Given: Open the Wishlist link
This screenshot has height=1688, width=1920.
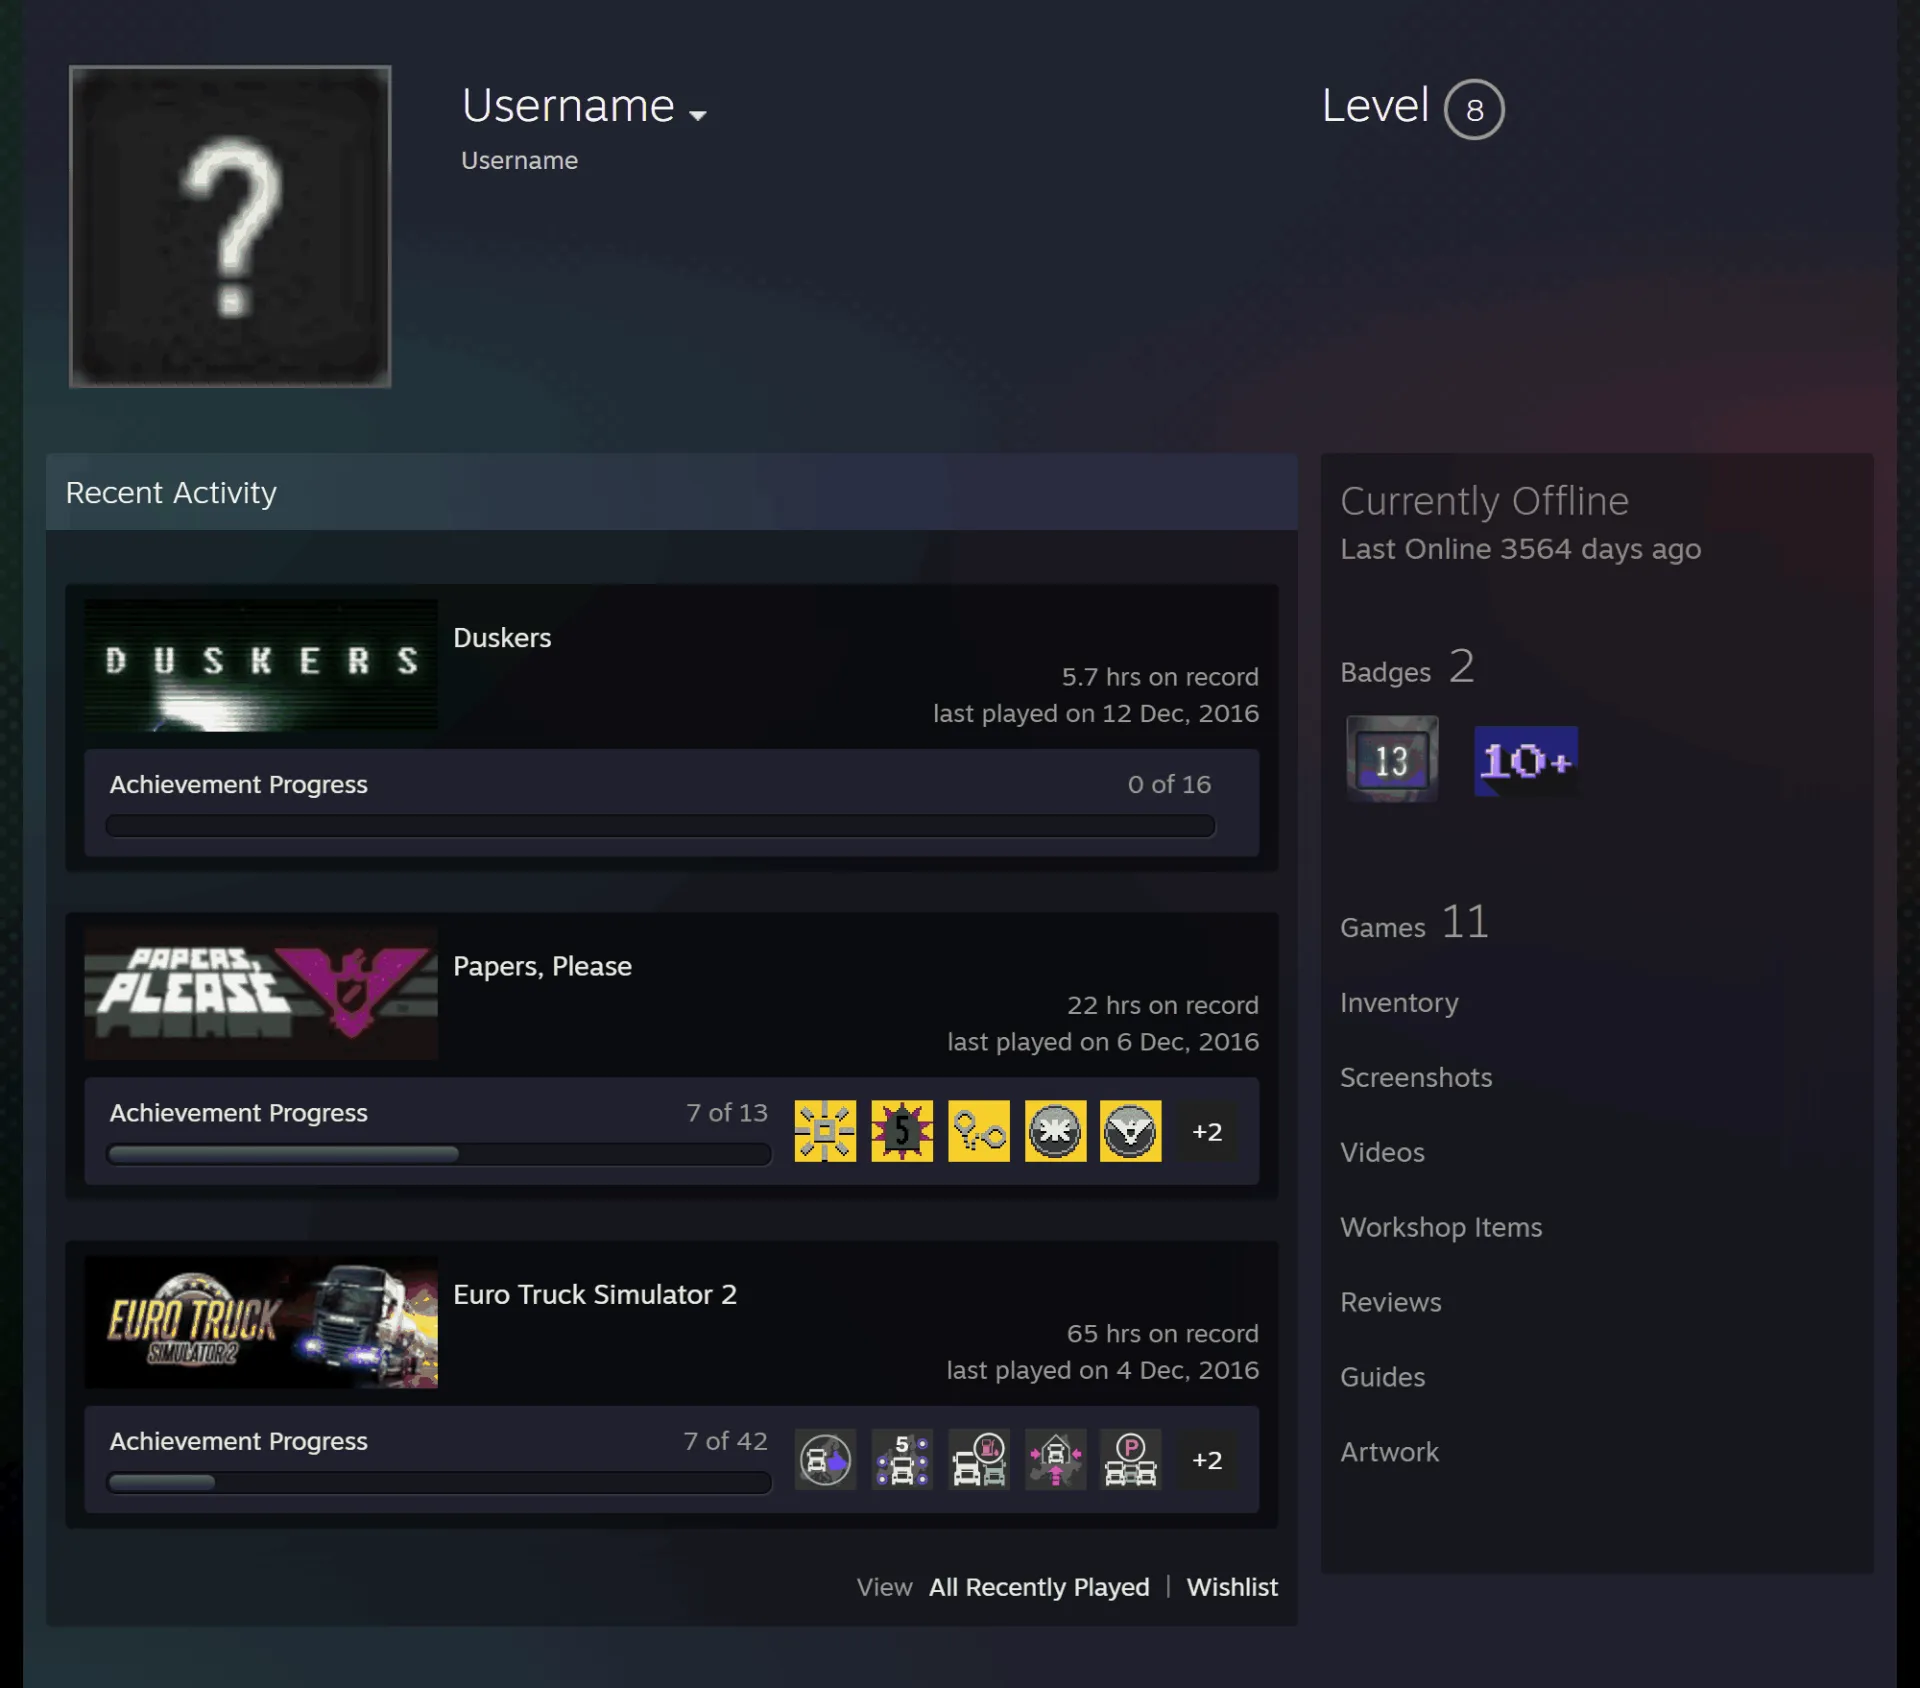Looking at the screenshot, I should pos(1232,1587).
